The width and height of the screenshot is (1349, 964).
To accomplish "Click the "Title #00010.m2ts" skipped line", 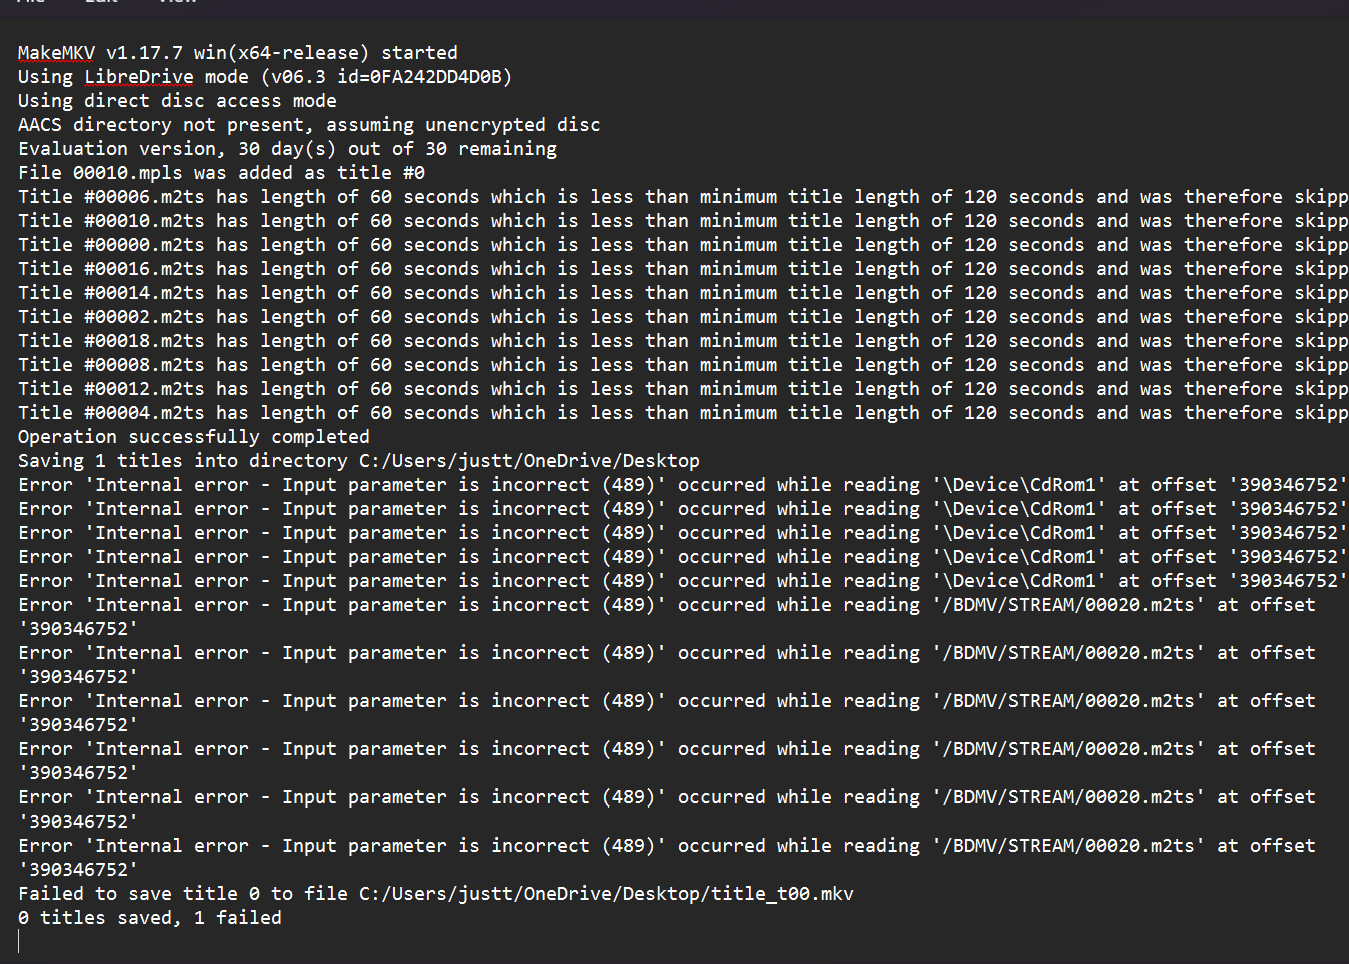I will 683,221.
